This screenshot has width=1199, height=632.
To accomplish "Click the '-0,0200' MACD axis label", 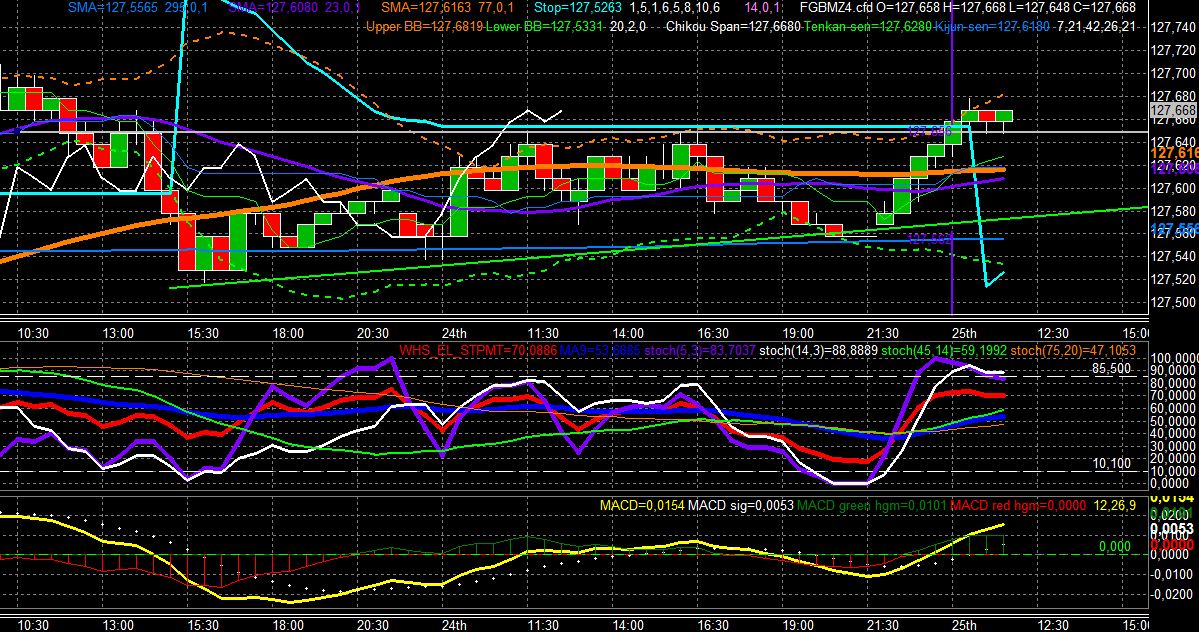I will [x=1173, y=594].
